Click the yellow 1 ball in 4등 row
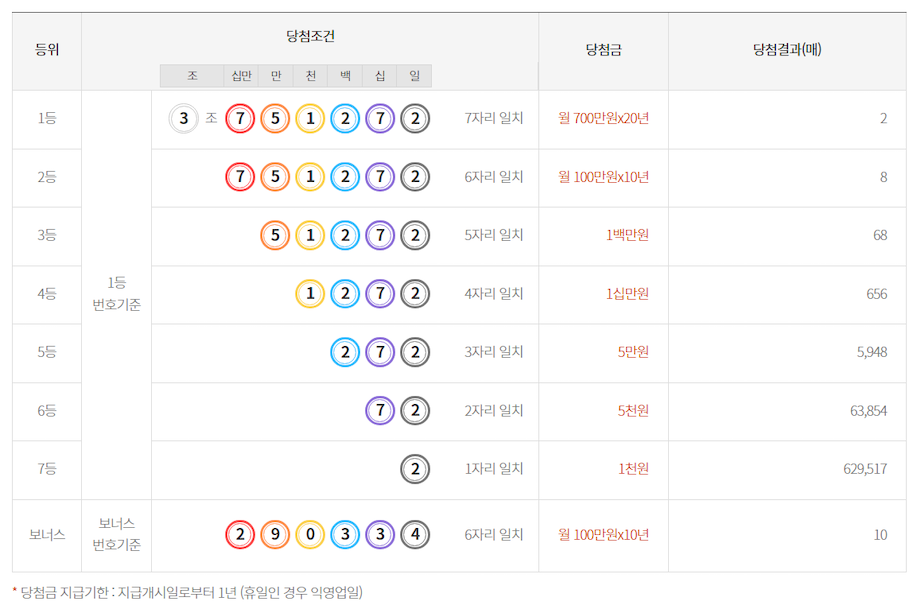Viewport: 921px width, 609px height. (310, 294)
